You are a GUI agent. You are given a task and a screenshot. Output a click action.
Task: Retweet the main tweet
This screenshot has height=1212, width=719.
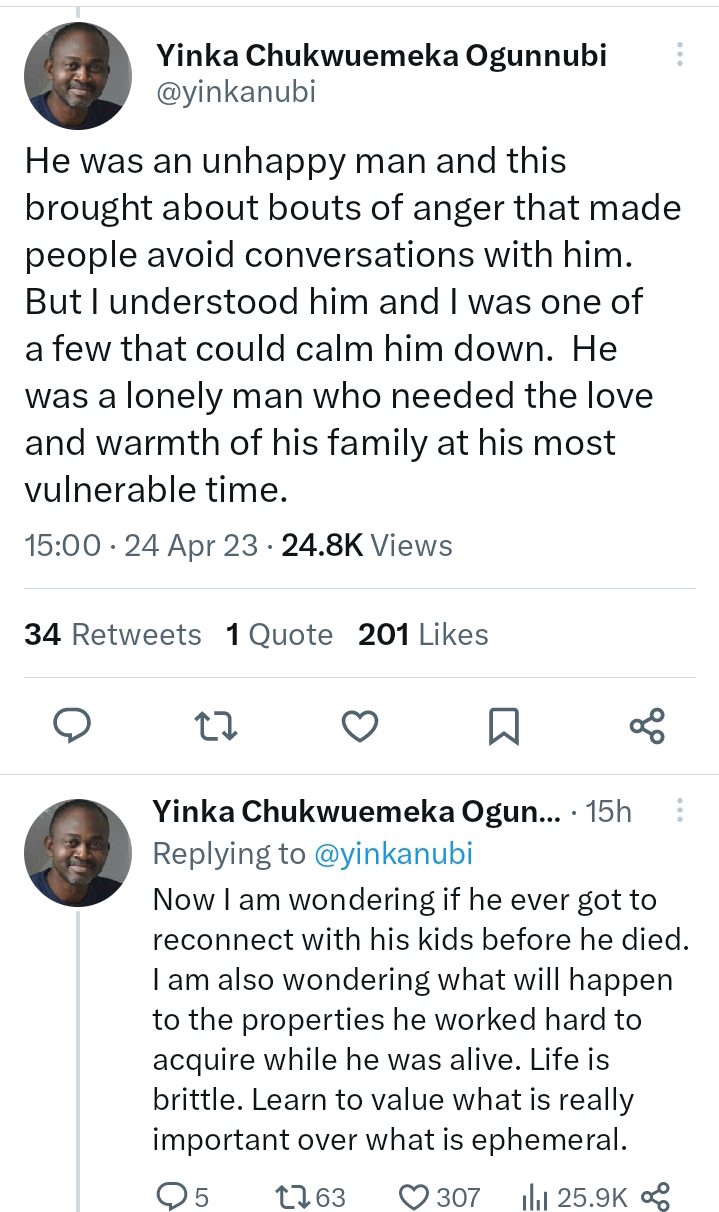(215, 726)
